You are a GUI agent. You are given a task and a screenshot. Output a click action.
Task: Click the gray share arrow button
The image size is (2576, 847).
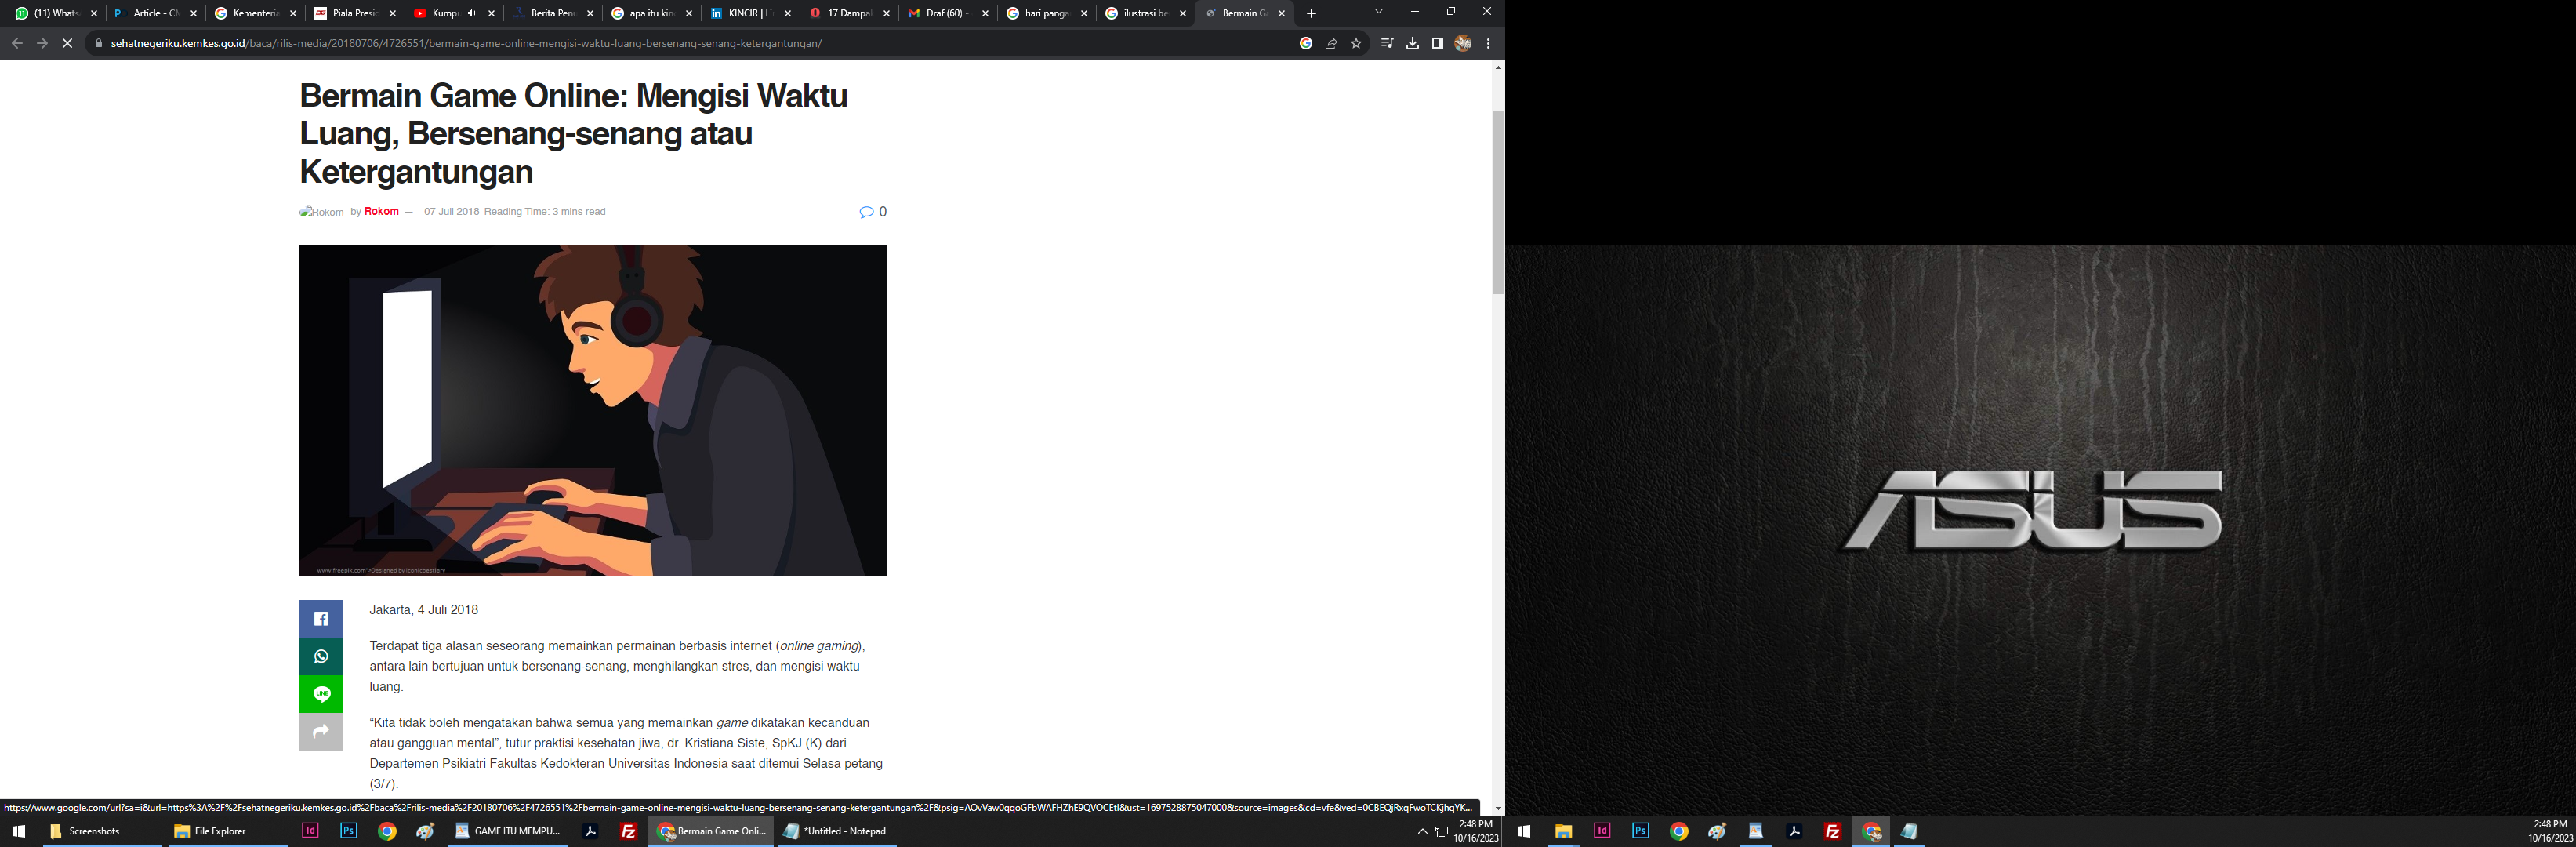click(x=321, y=732)
